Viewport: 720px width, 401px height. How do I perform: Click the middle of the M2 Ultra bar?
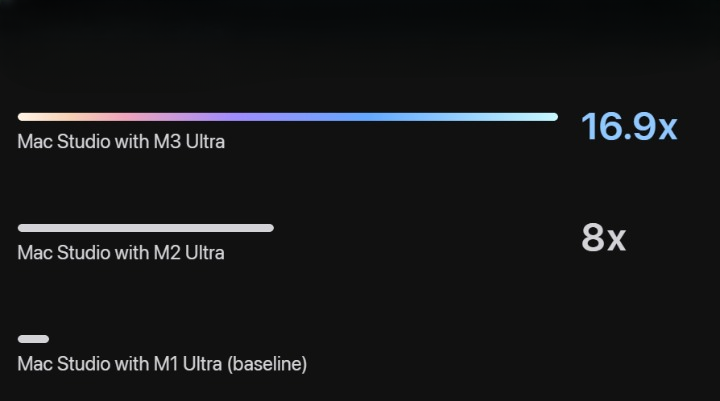coord(146,228)
